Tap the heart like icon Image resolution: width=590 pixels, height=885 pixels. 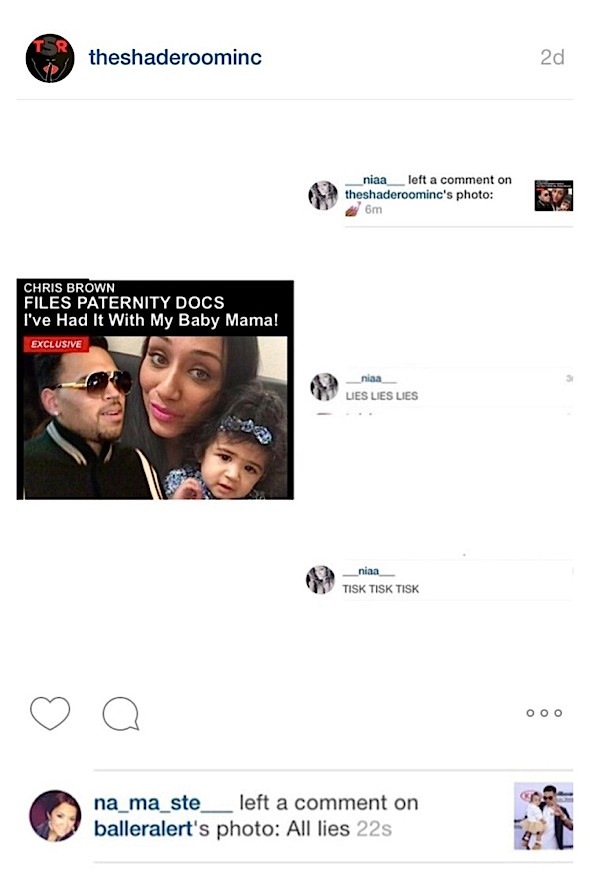pos(50,713)
